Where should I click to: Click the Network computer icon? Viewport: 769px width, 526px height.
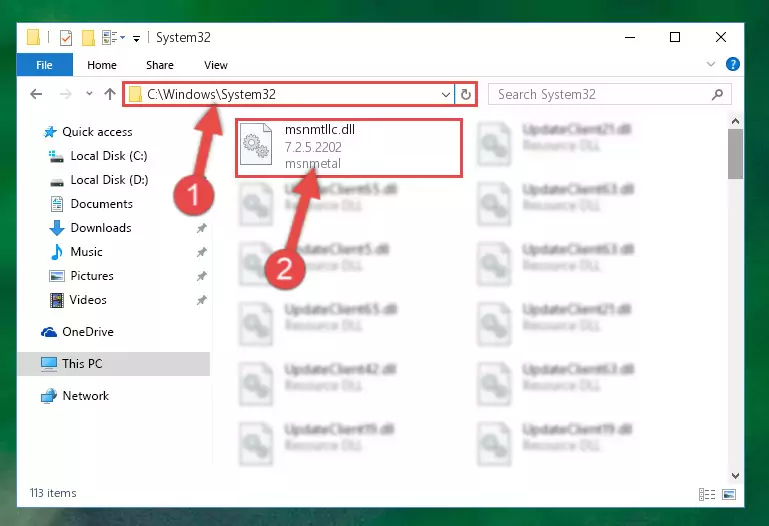(x=49, y=396)
